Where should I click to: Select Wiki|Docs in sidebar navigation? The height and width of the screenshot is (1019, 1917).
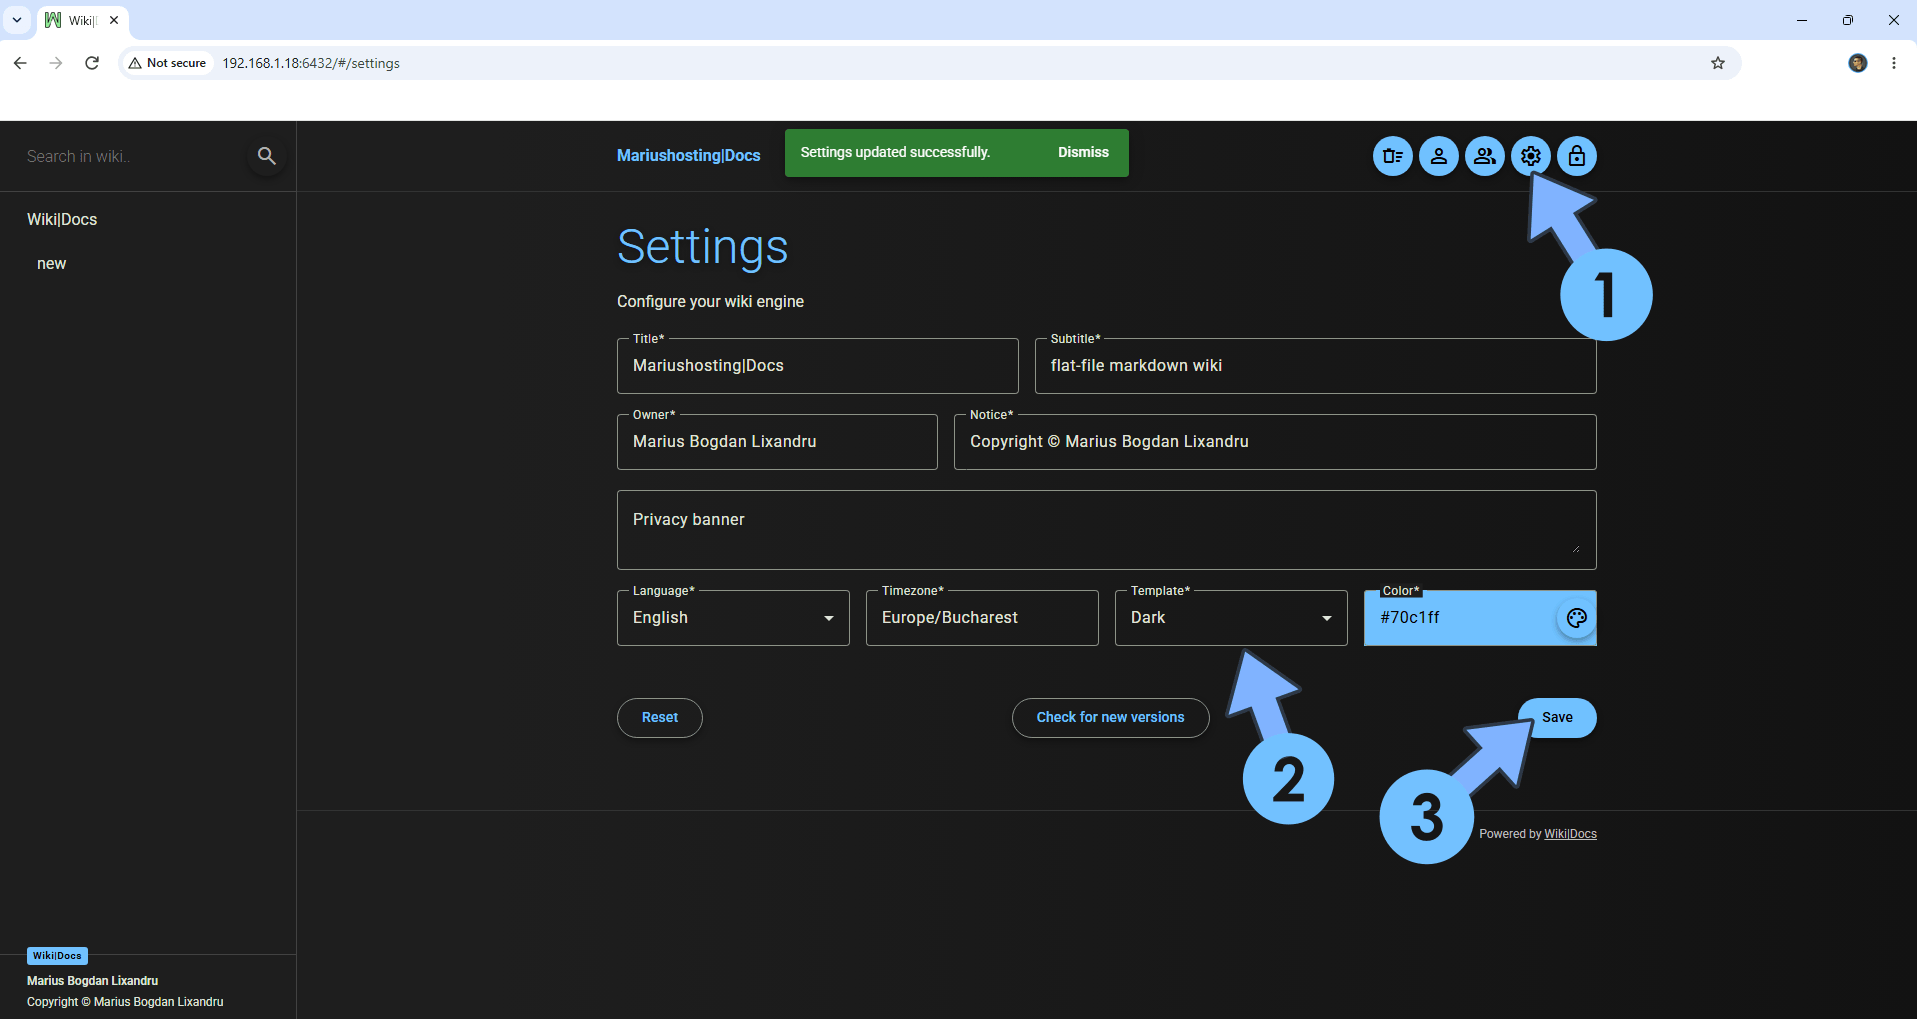tap(62, 219)
